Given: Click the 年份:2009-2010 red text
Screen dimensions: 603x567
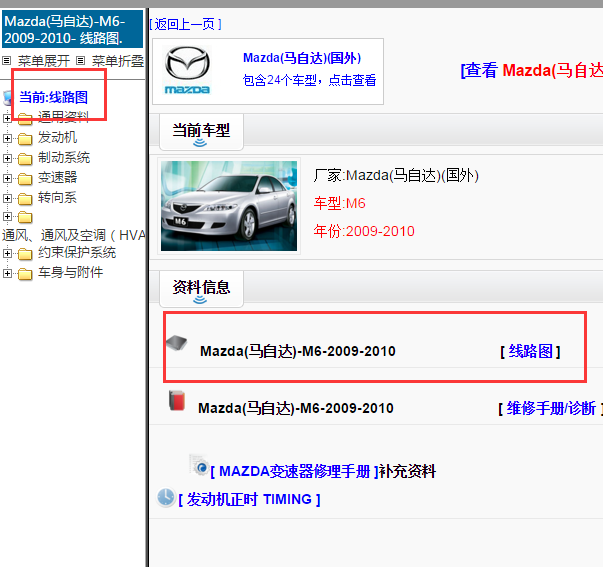Looking at the screenshot, I should click(x=364, y=231).
